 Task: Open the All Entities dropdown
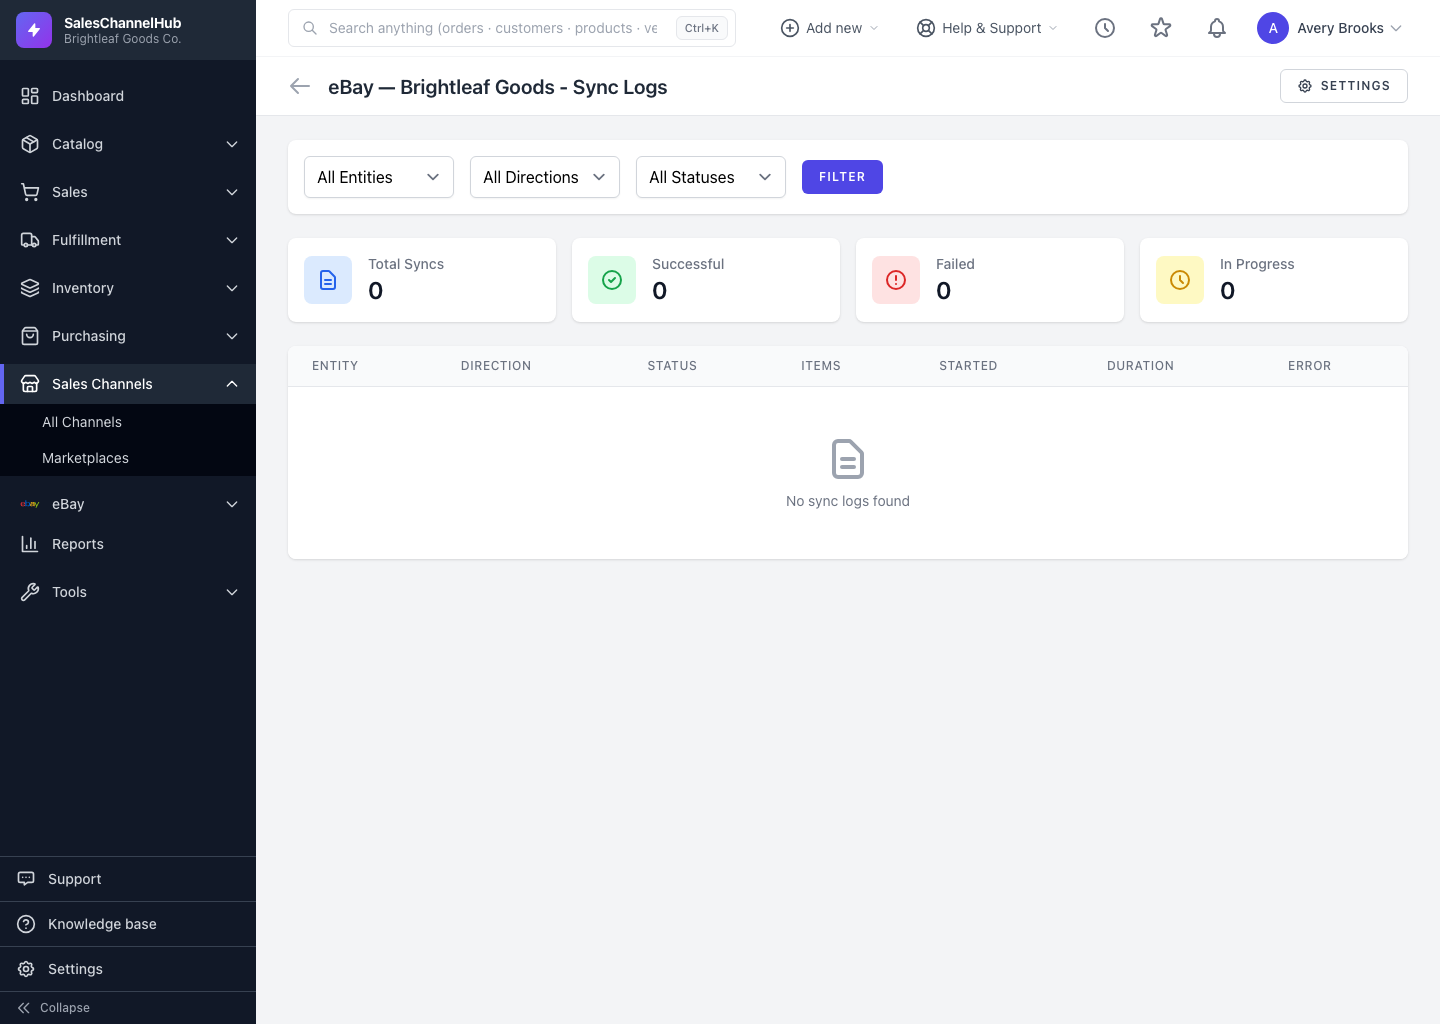pos(379,177)
